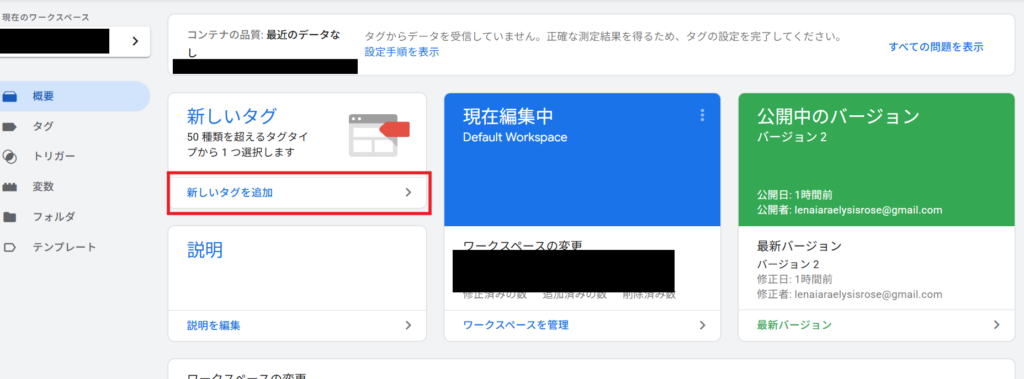Click the new tag illustration icon
This screenshot has width=1024, height=379.
click(x=379, y=135)
